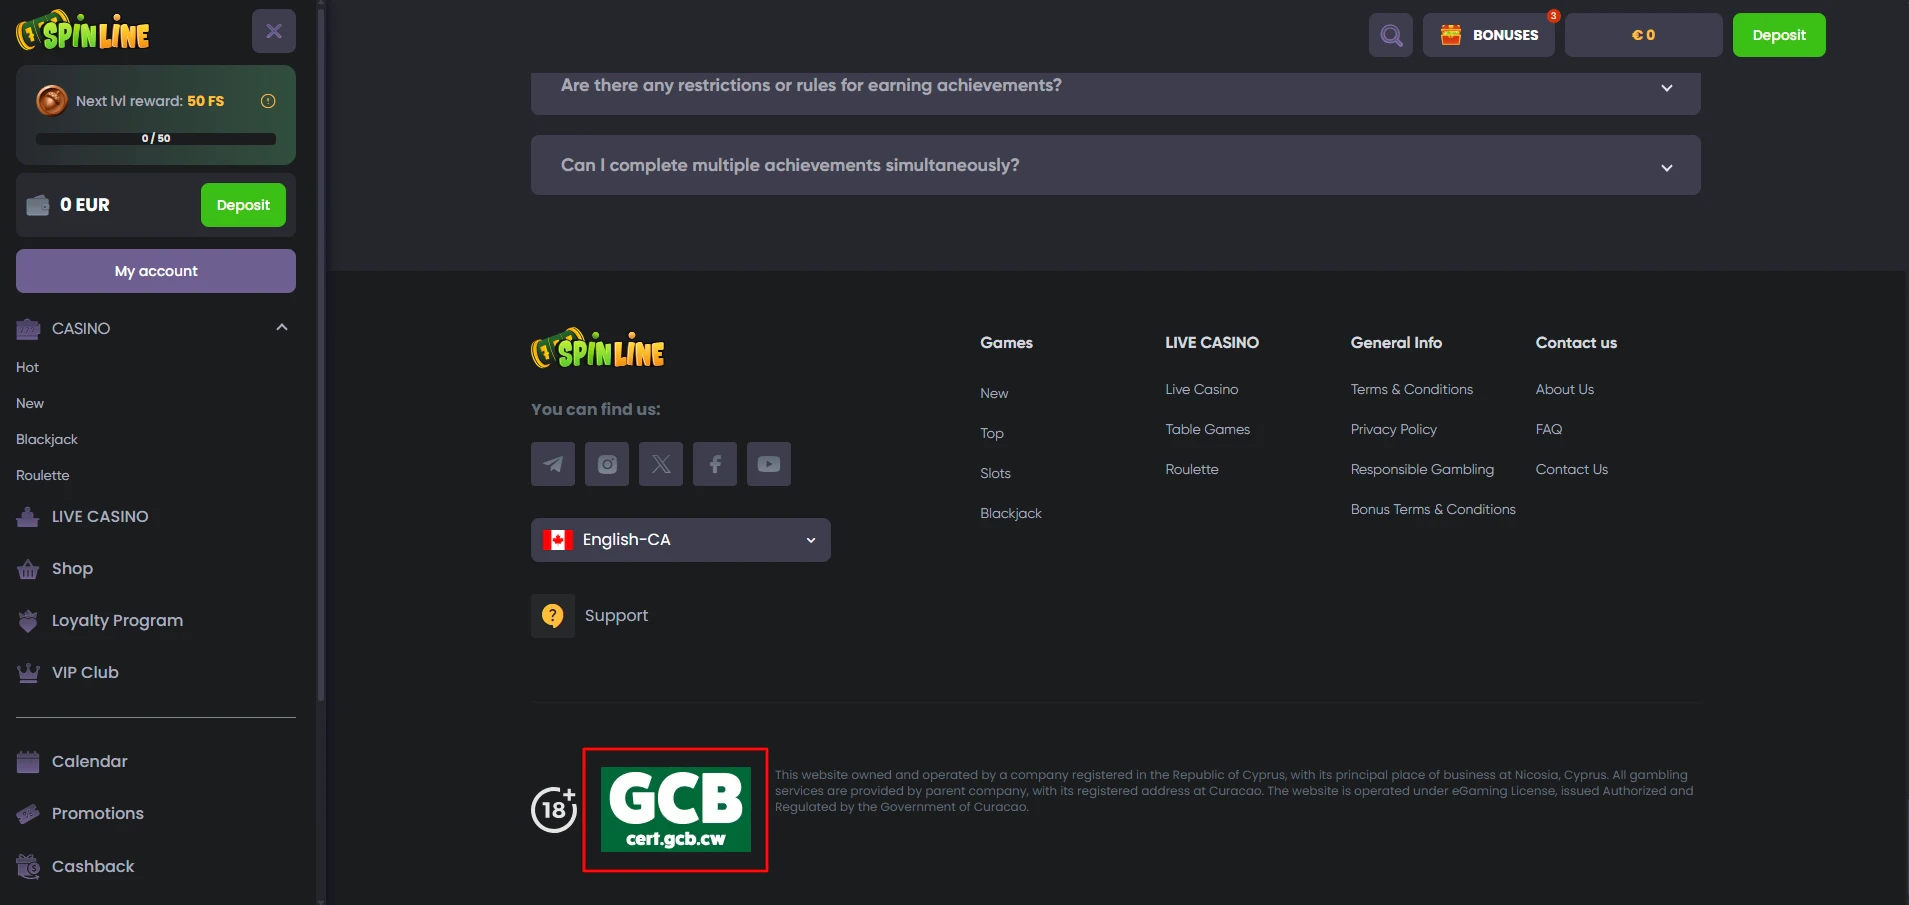The height and width of the screenshot is (905, 1909).
Task: Open the Facebook social icon
Action: click(x=715, y=464)
